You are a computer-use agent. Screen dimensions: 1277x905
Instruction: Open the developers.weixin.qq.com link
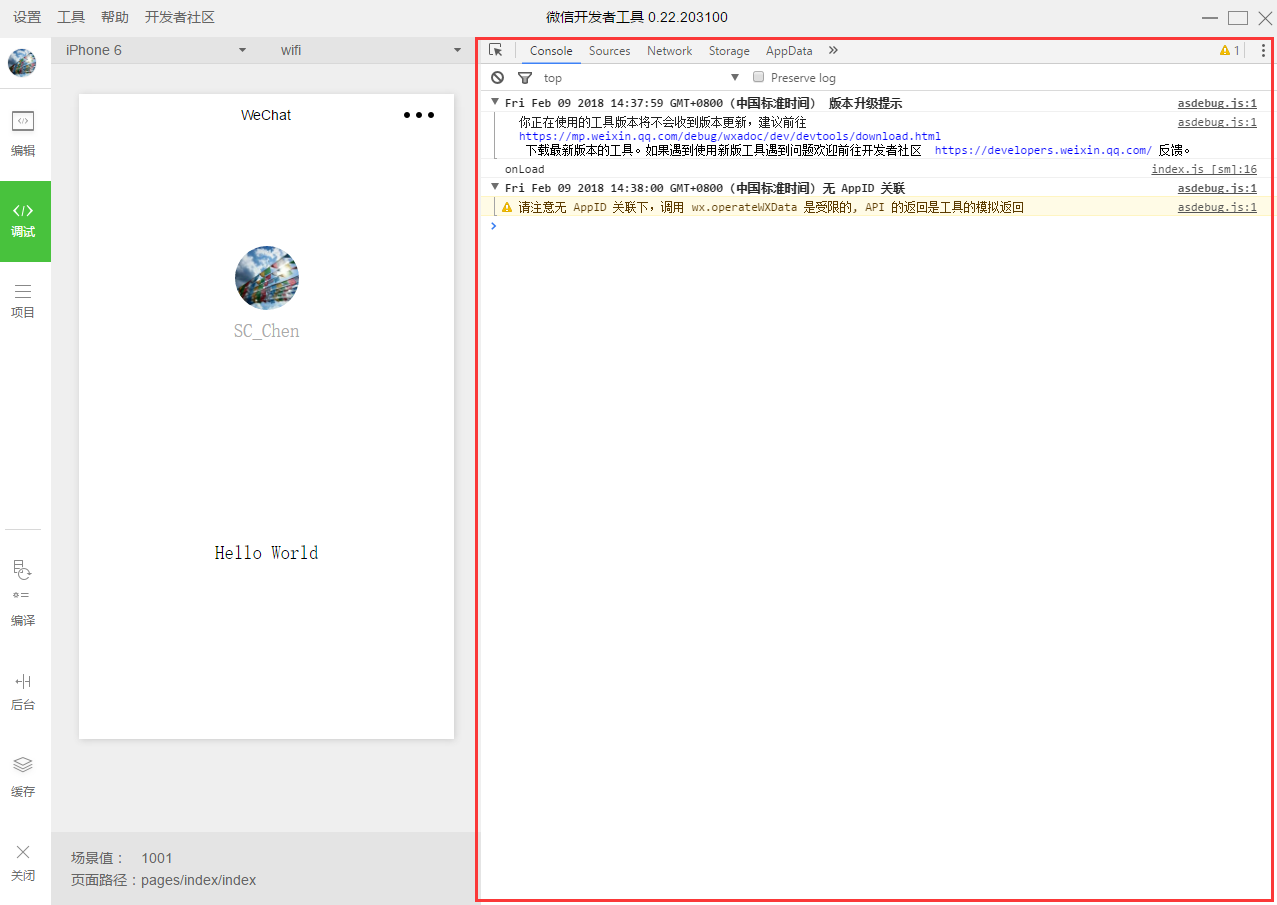1043,150
